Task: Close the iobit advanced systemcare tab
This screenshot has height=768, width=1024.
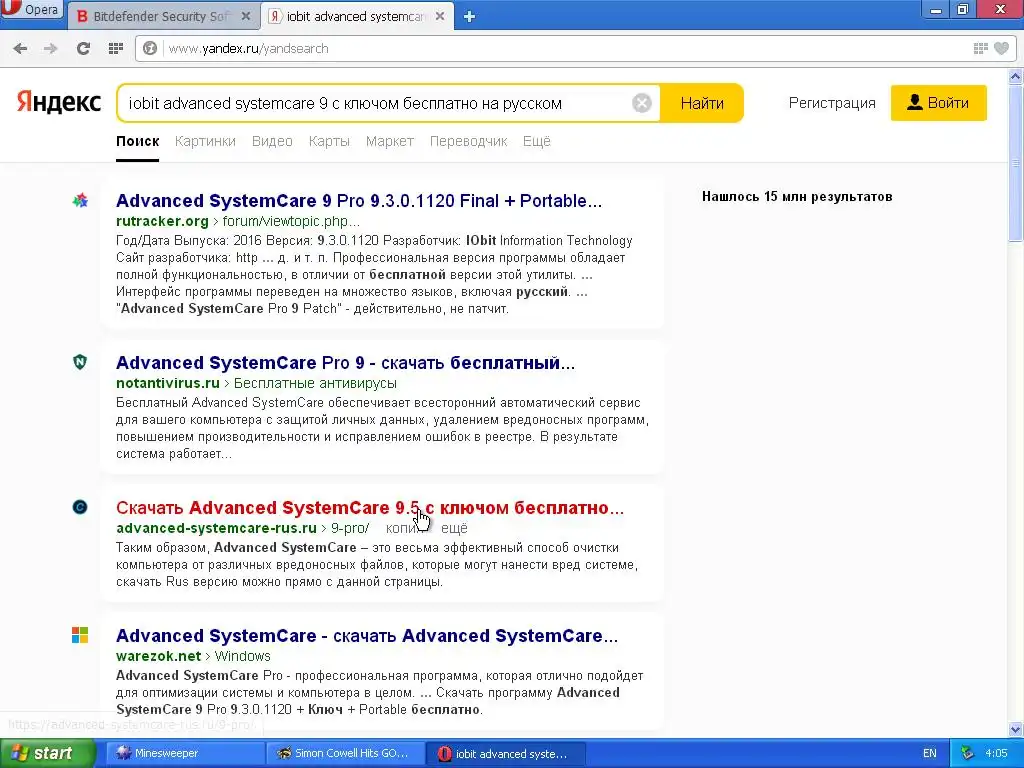Action: click(x=440, y=16)
